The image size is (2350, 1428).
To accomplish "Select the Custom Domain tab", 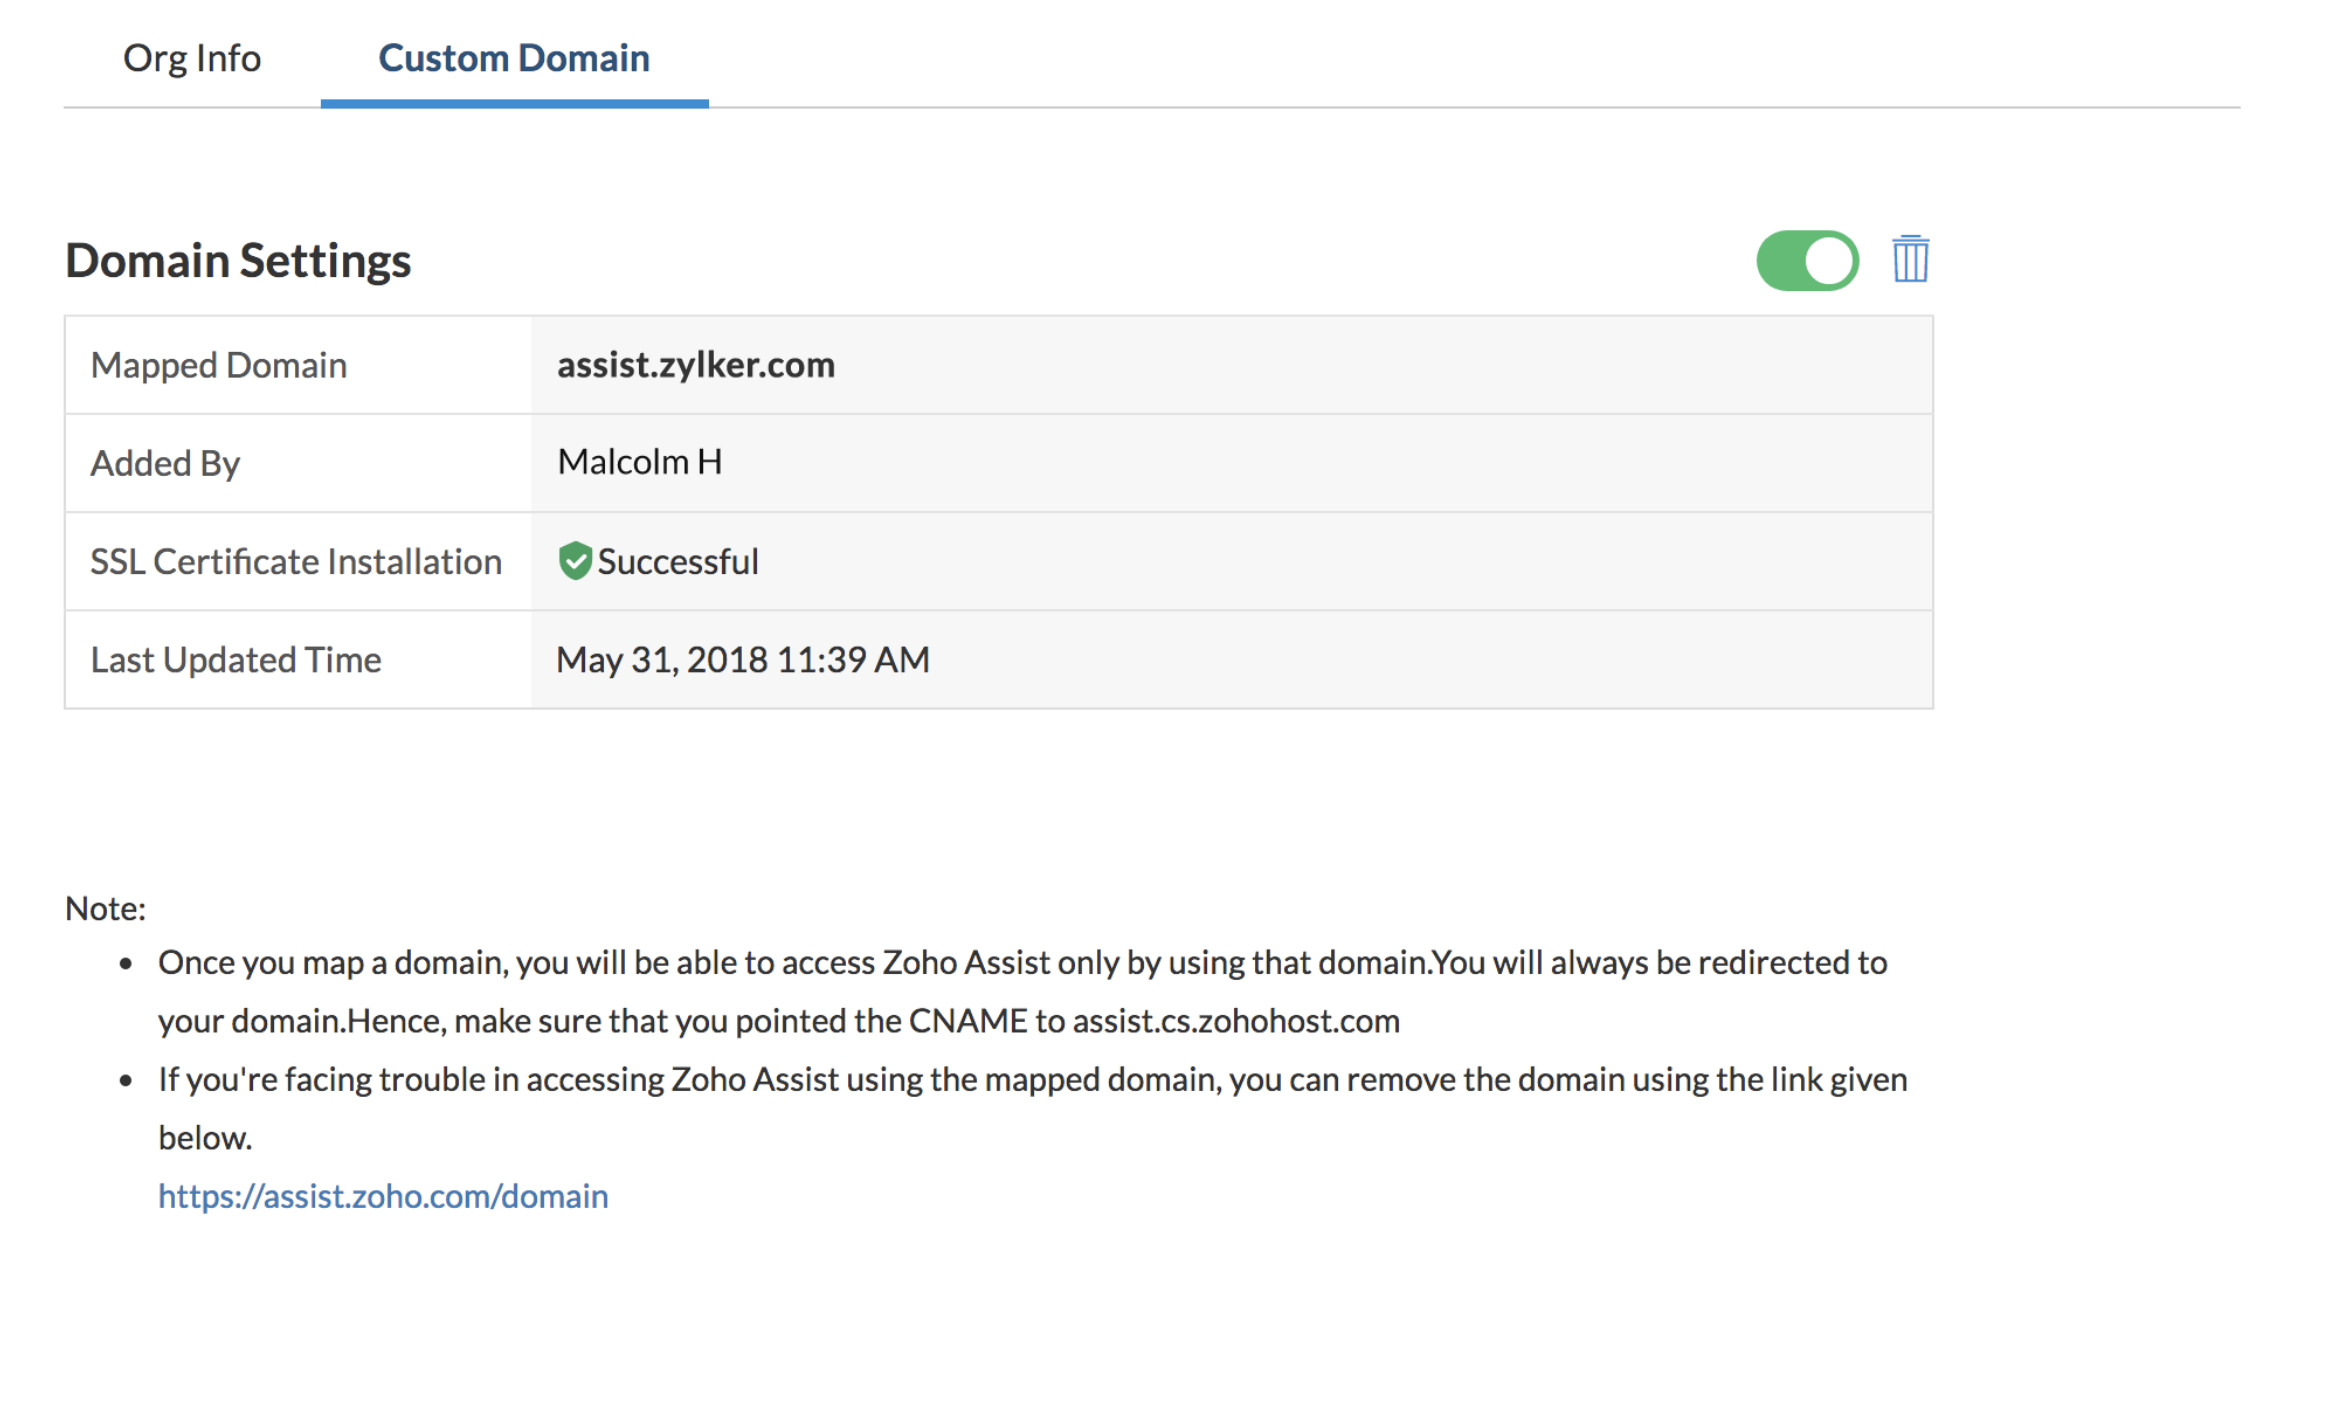I will pos(514,58).
